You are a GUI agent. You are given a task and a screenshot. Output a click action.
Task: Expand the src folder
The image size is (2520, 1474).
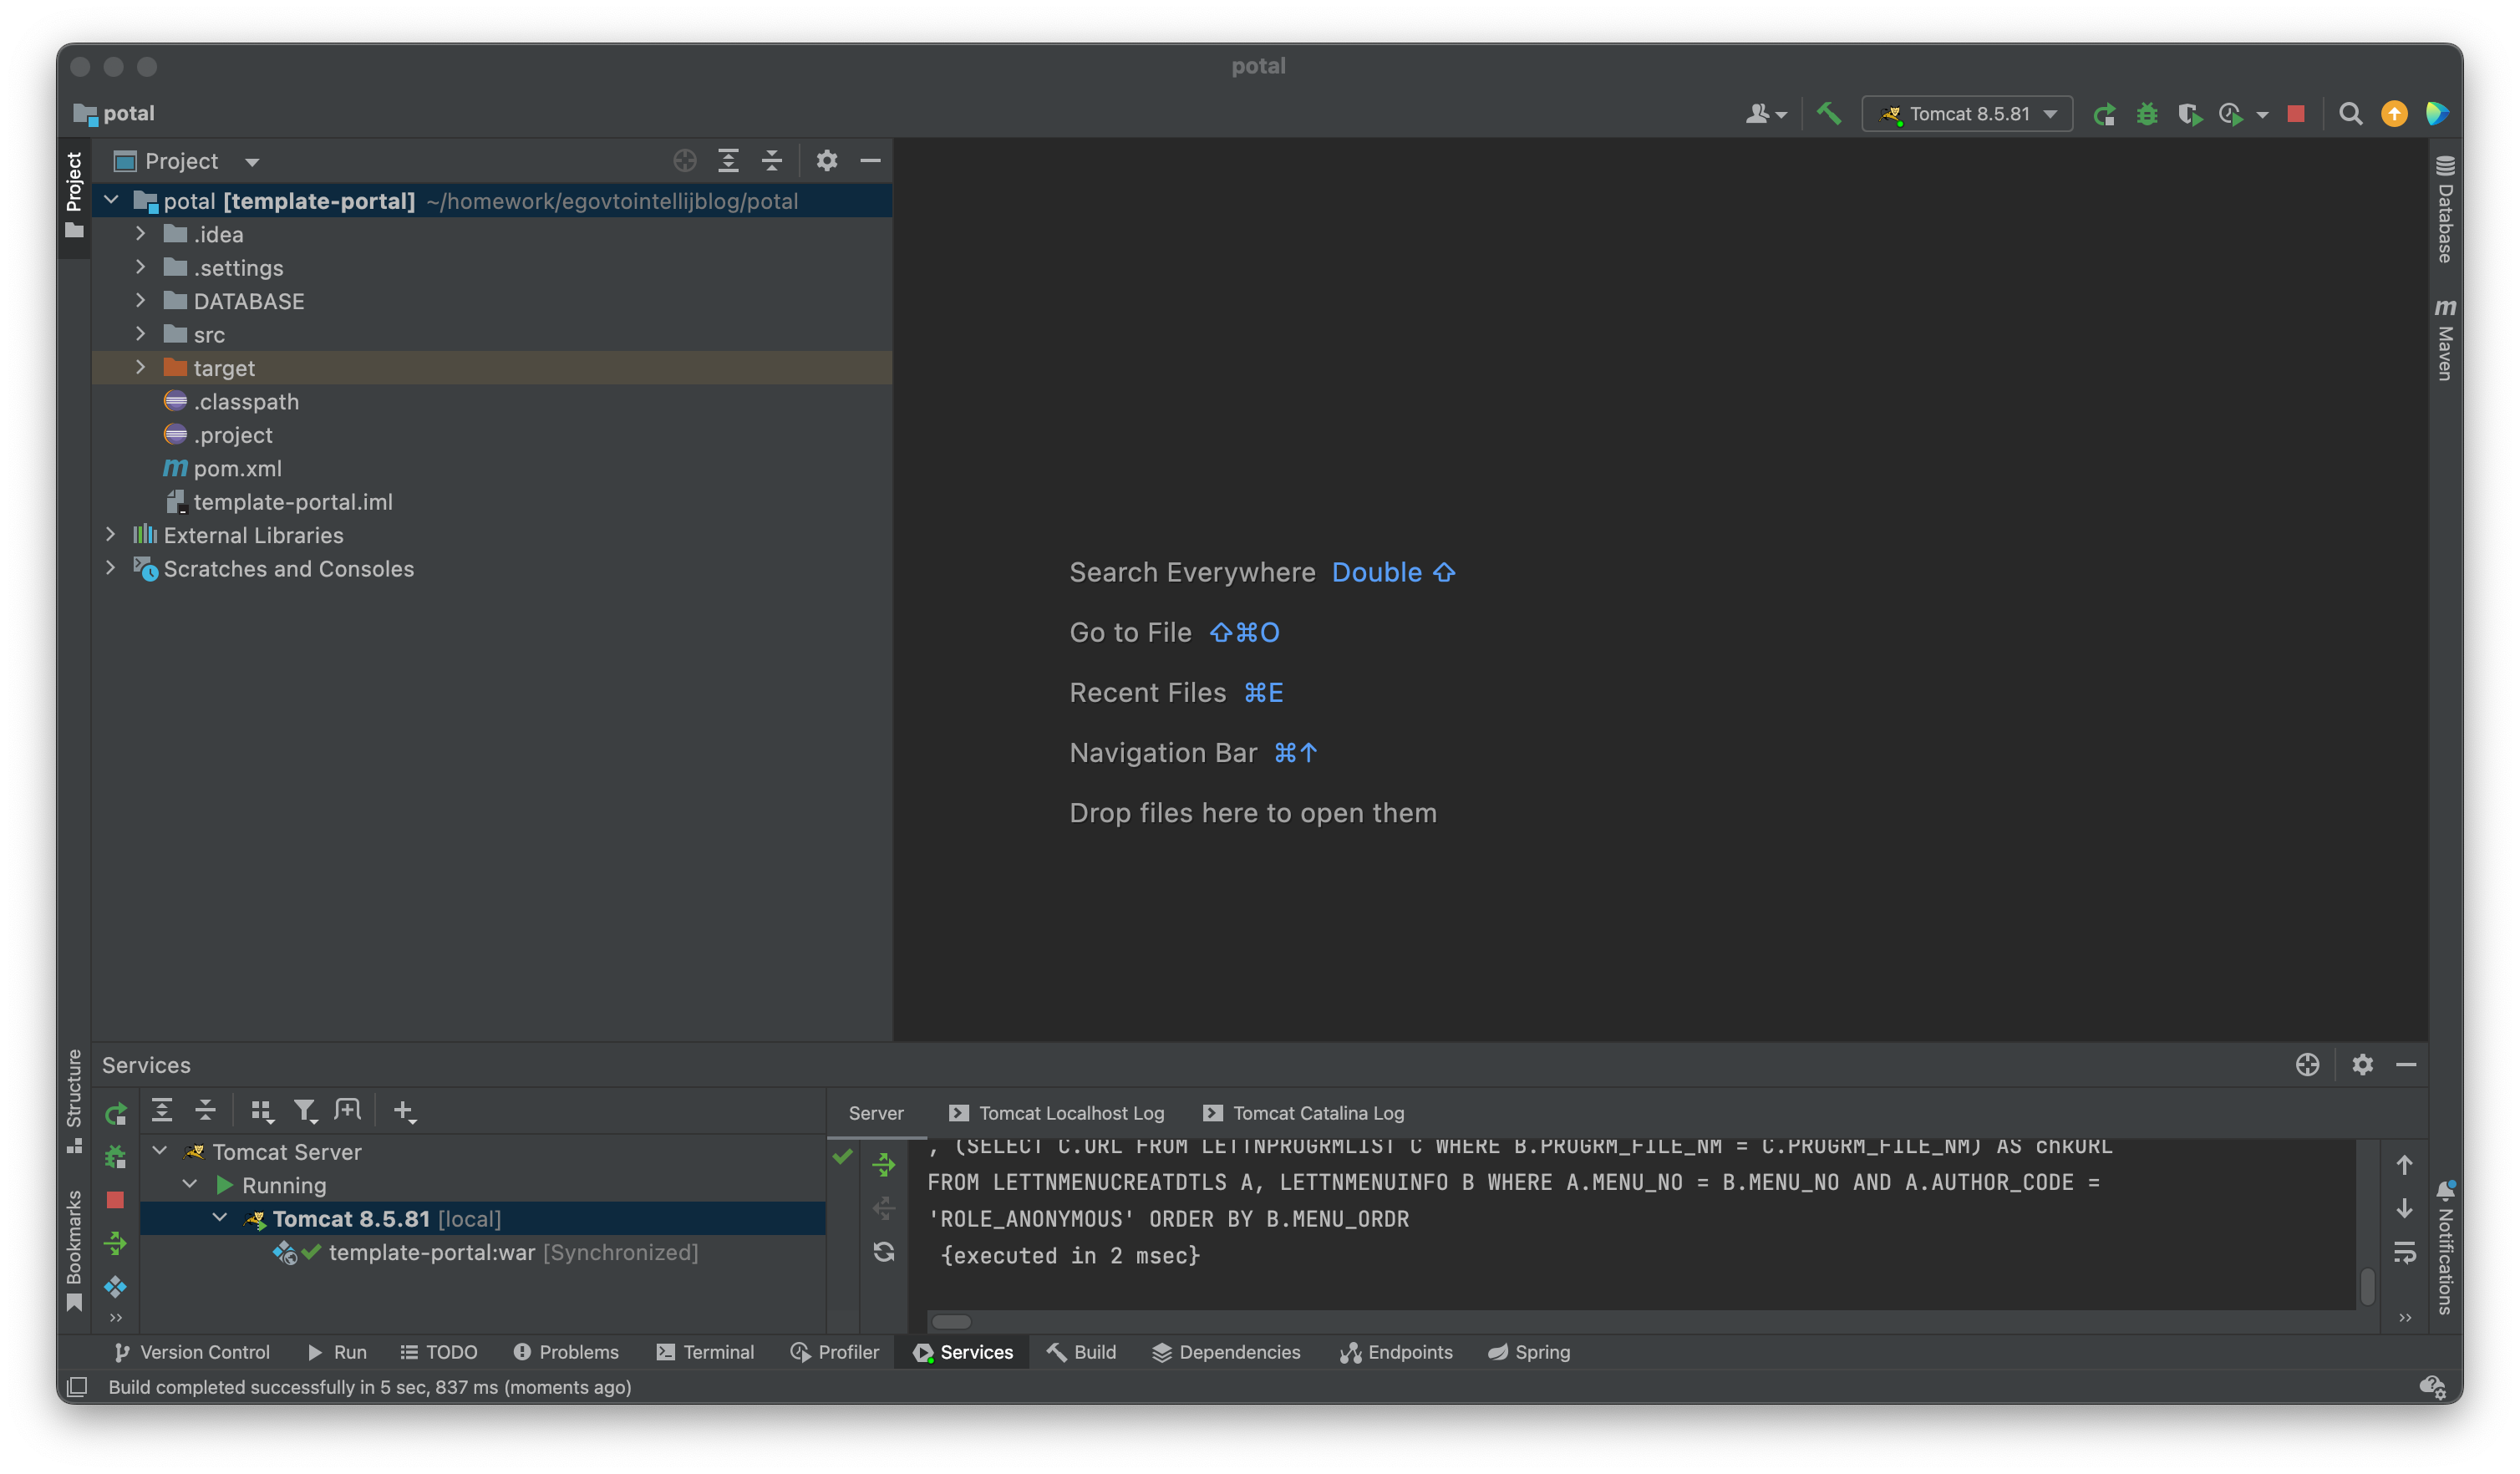pos(141,334)
